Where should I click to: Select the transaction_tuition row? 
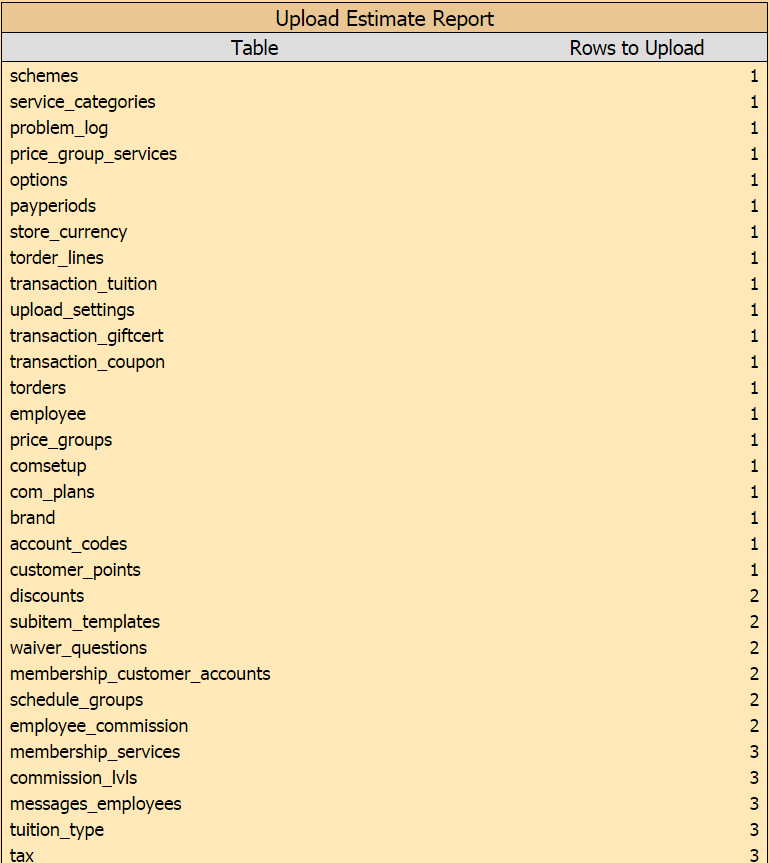click(x=385, y=283)
